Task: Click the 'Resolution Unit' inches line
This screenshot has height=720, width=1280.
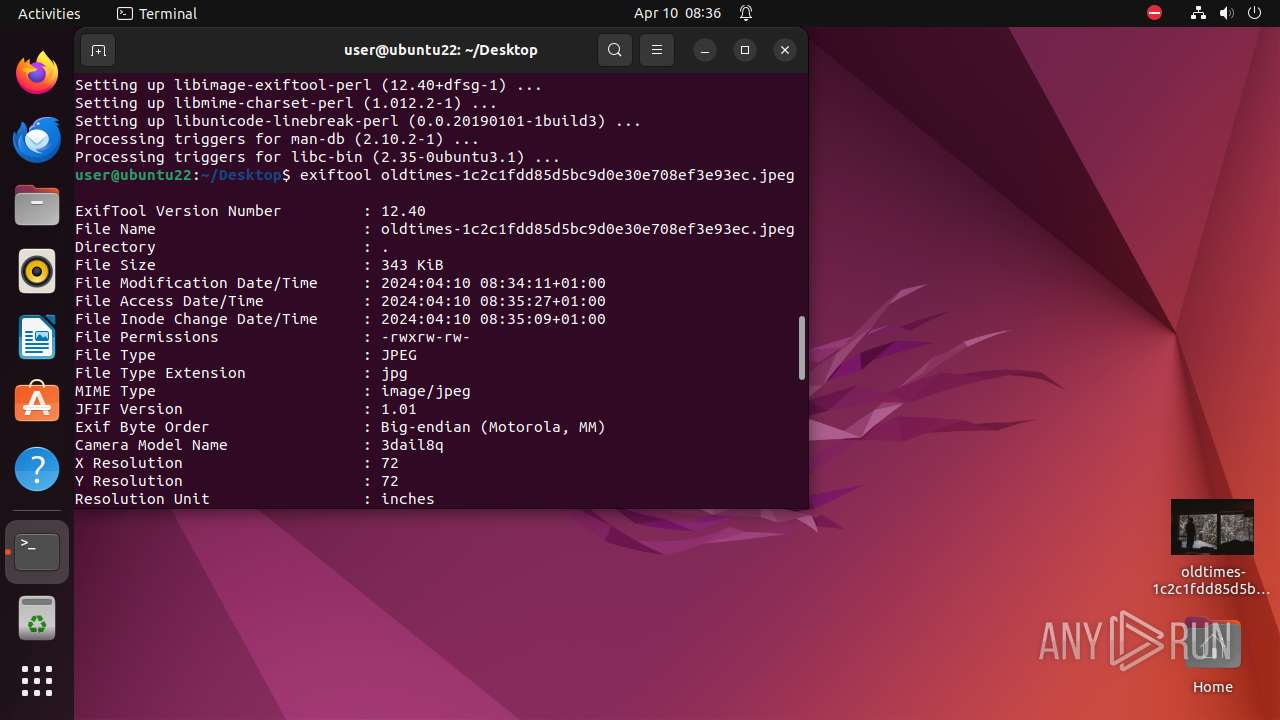Action: (x=254, y=499)
